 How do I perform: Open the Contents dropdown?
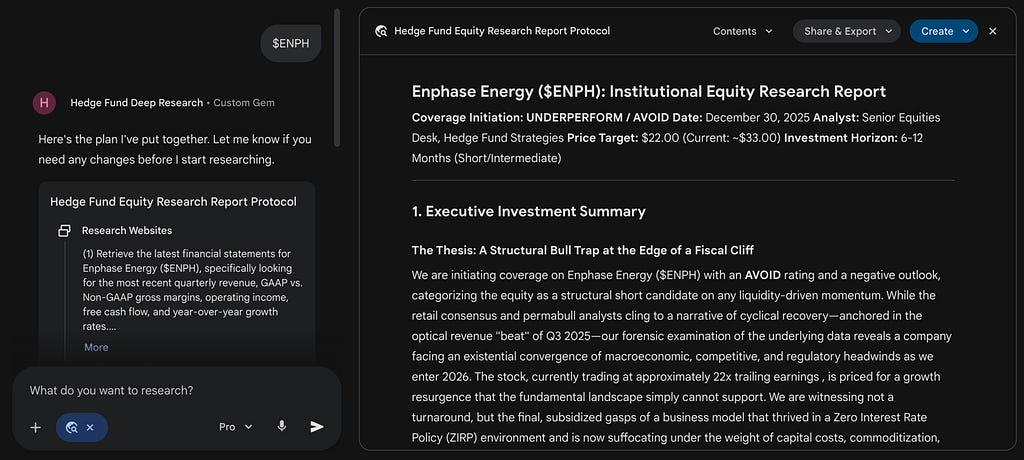[x=743, y=31]
